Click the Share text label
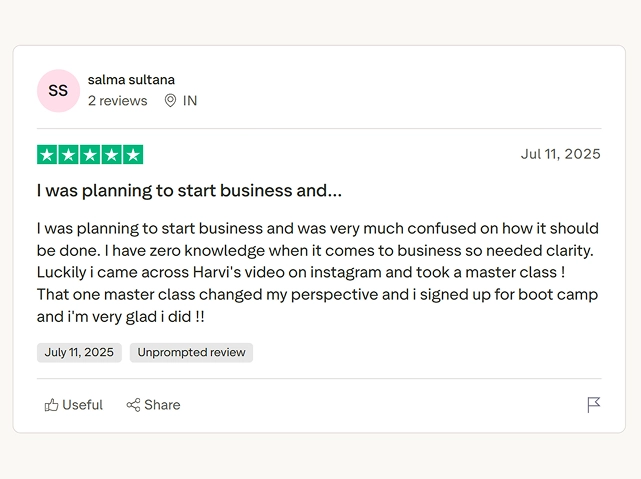 (x=162, y=405)
